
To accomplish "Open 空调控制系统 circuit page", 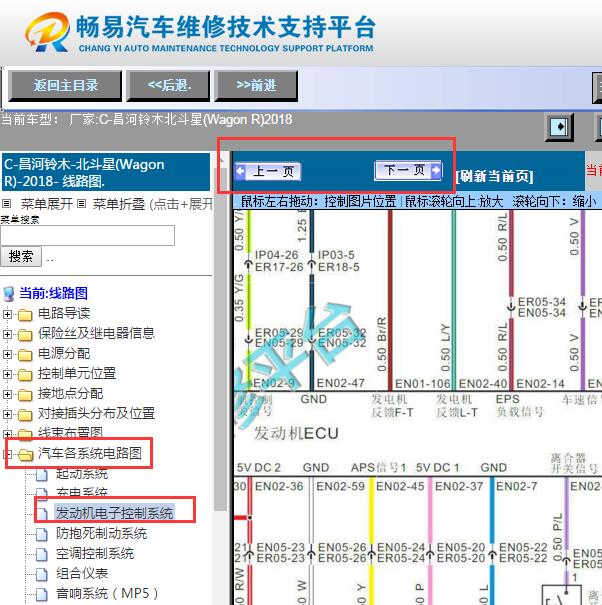I will (x=95, y=554).
